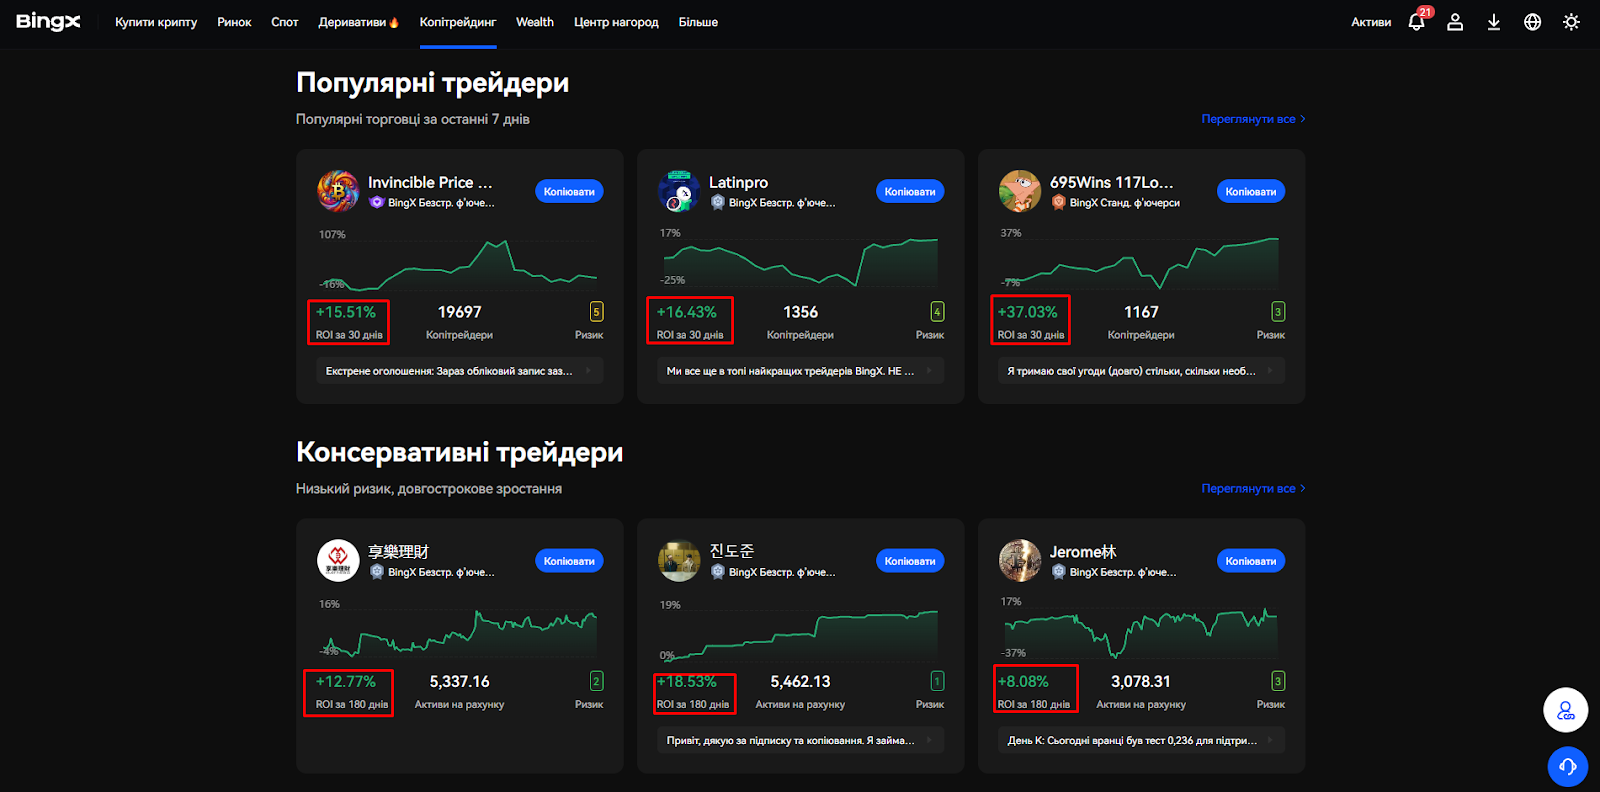Click the +18.53% ROI value
The width and height of the screenshot is (1600, 792).
tap(687, 681)
